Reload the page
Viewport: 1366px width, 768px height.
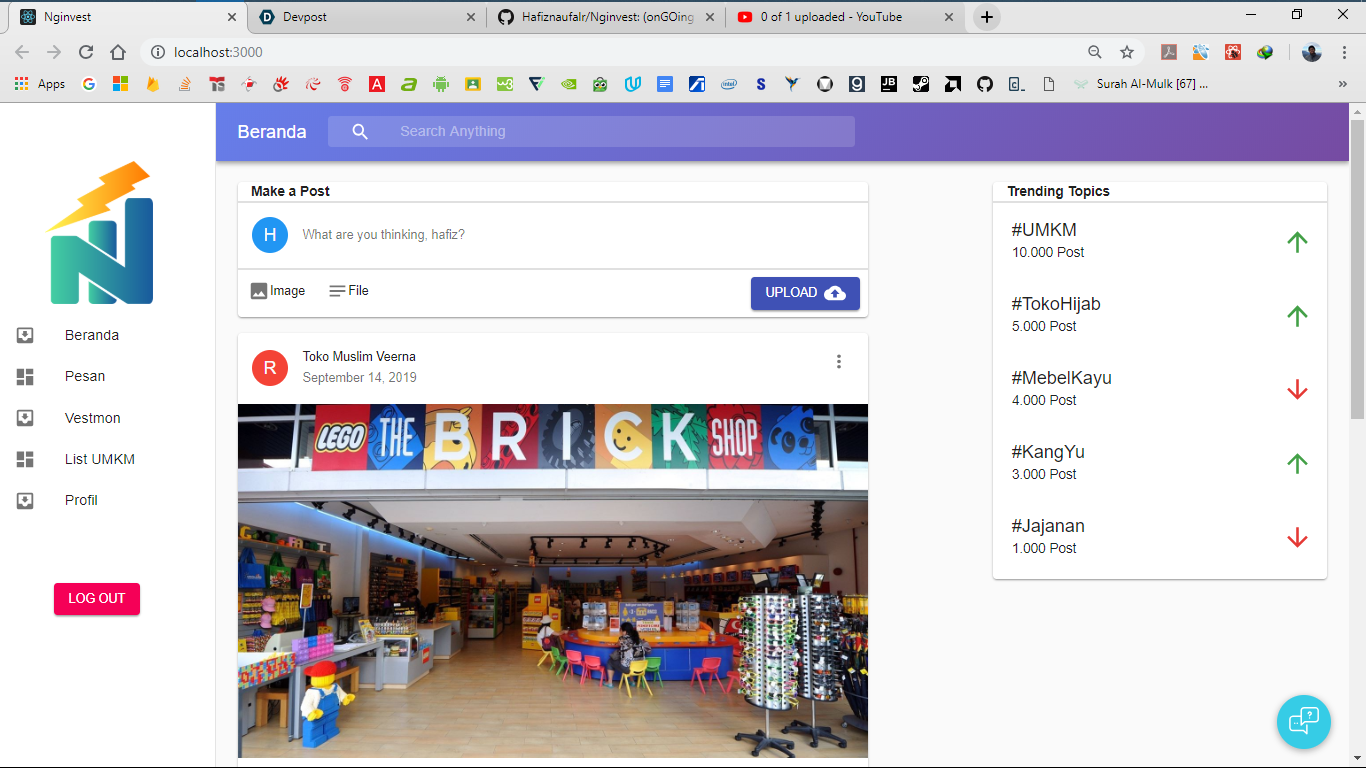click(86, 52)
